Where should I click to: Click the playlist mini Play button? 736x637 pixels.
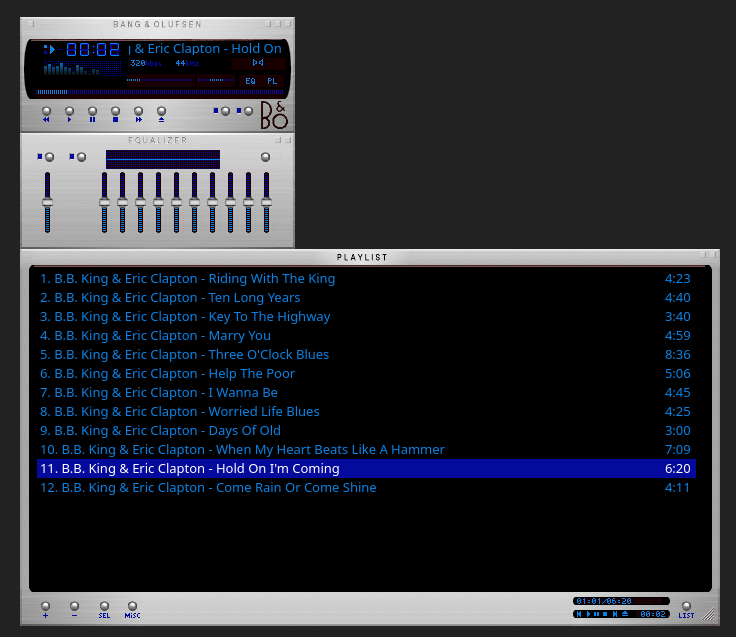[588, 614]
